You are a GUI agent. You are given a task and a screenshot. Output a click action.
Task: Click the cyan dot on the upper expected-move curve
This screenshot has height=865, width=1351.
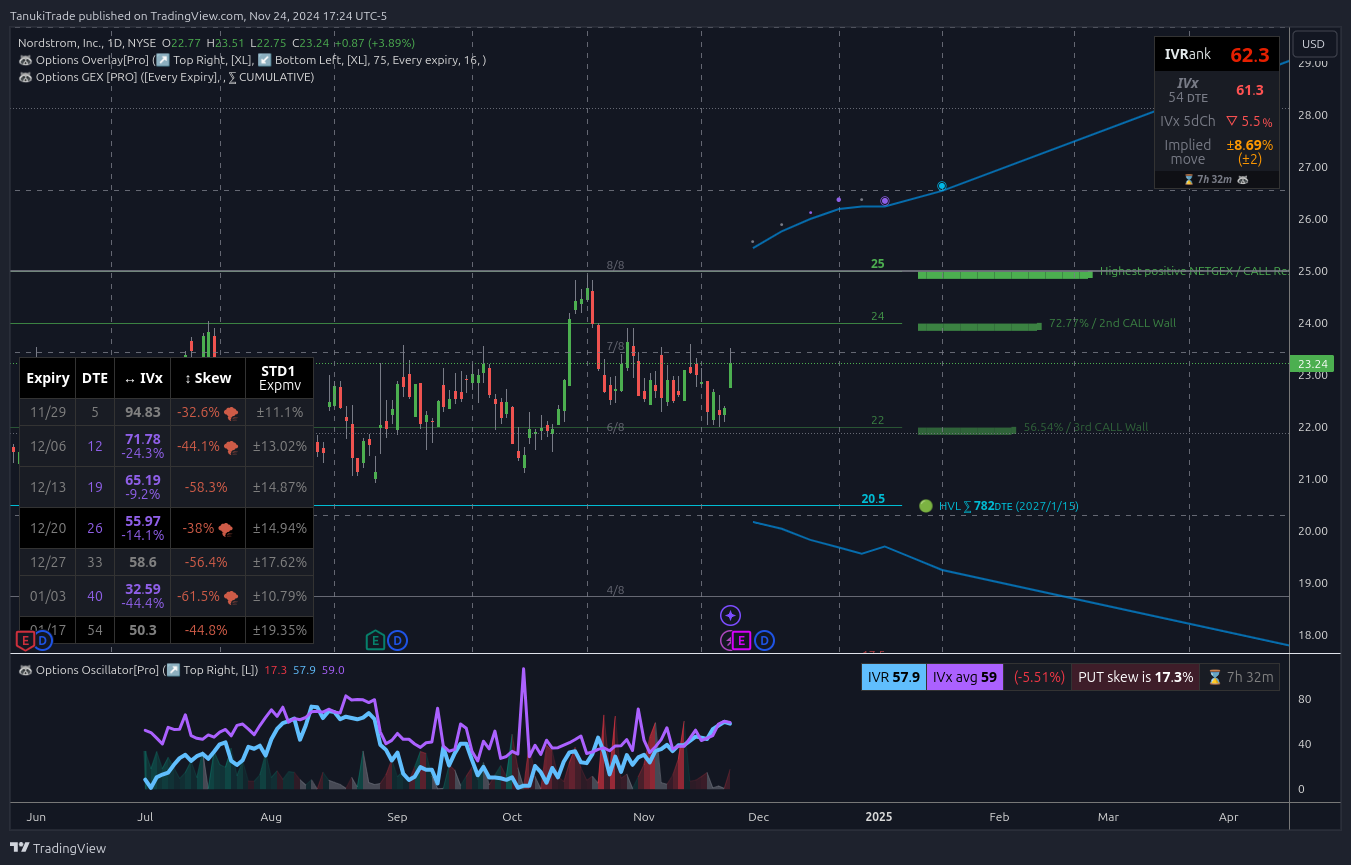(942, 186)
